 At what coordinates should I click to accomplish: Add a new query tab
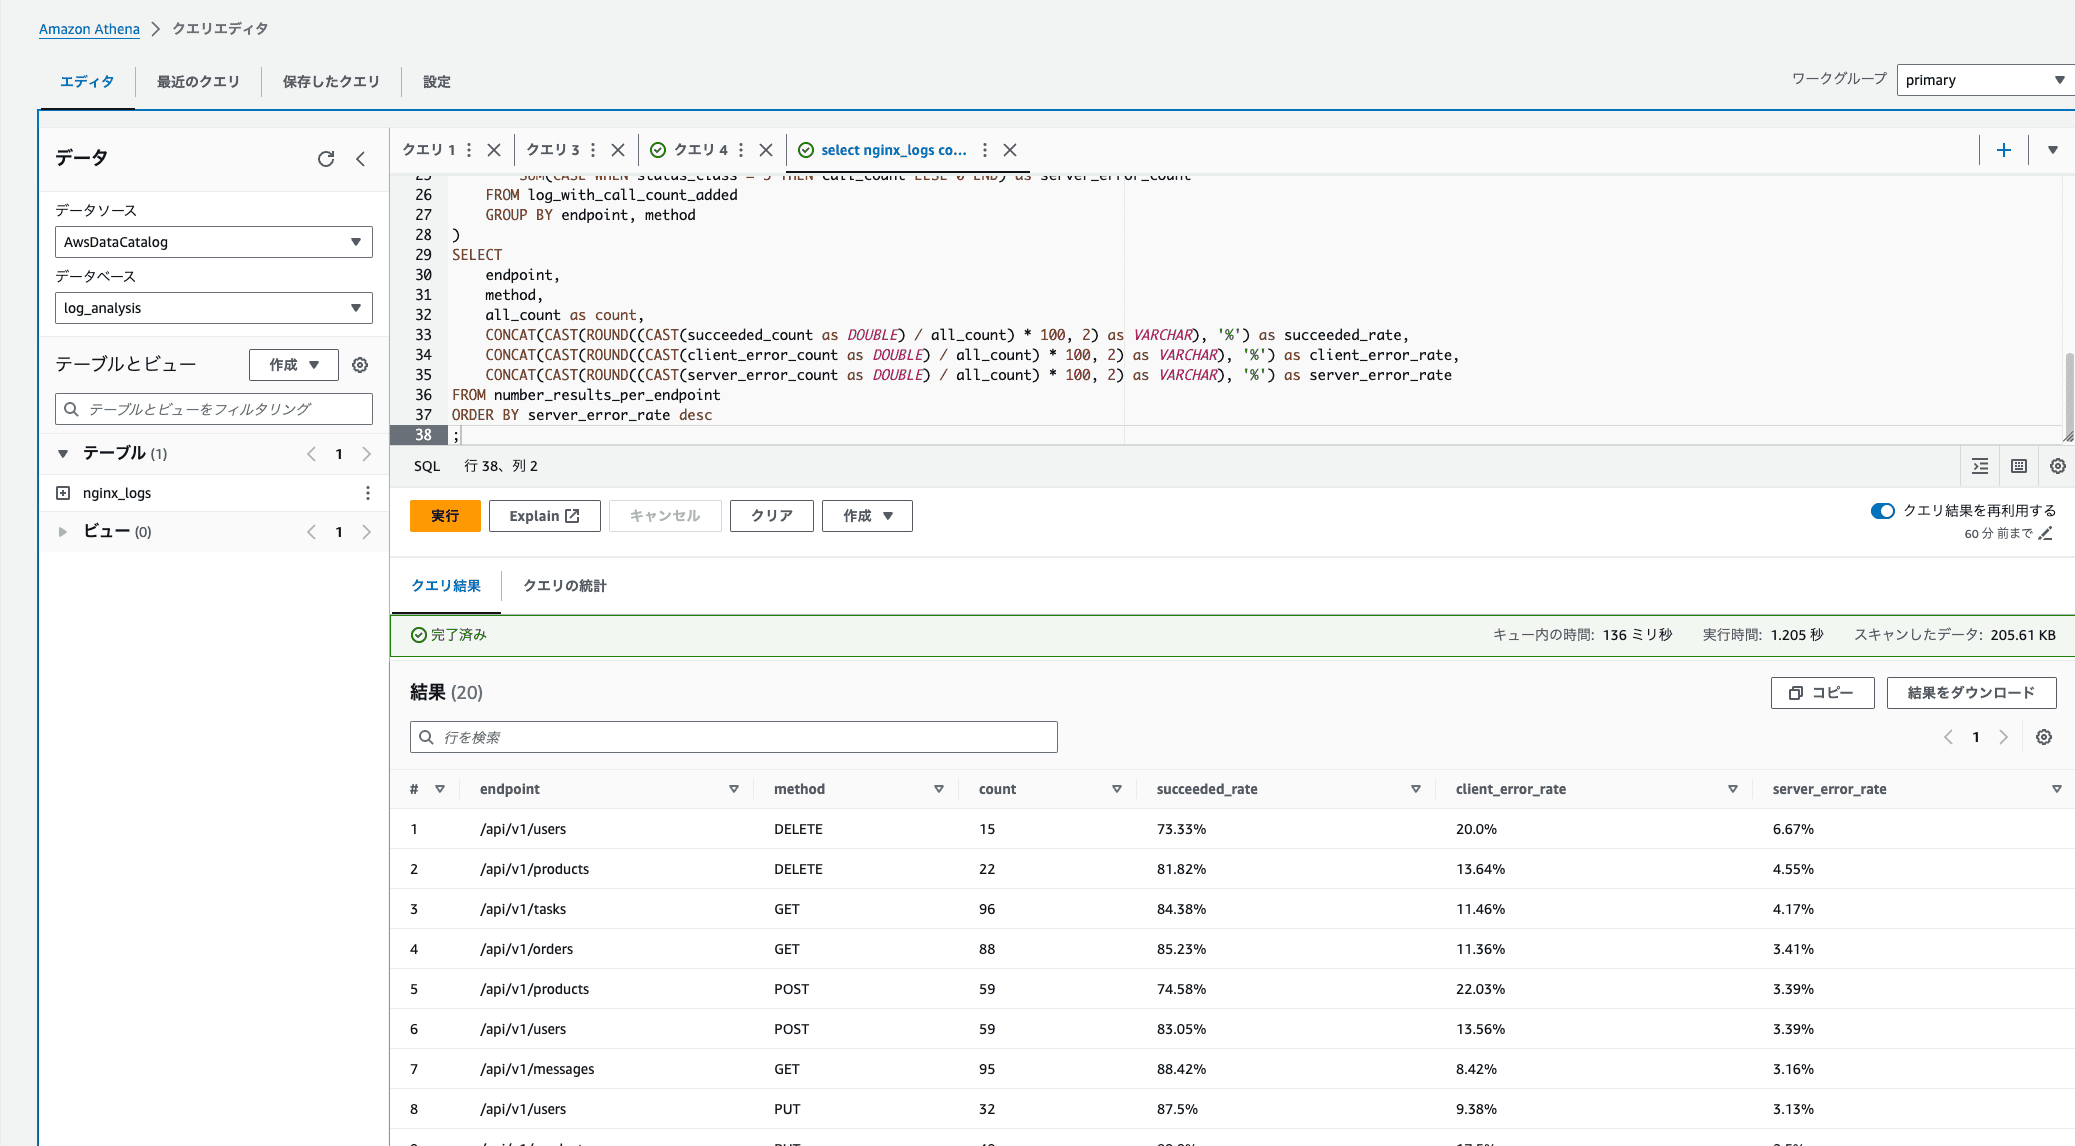click(2004, 150)
